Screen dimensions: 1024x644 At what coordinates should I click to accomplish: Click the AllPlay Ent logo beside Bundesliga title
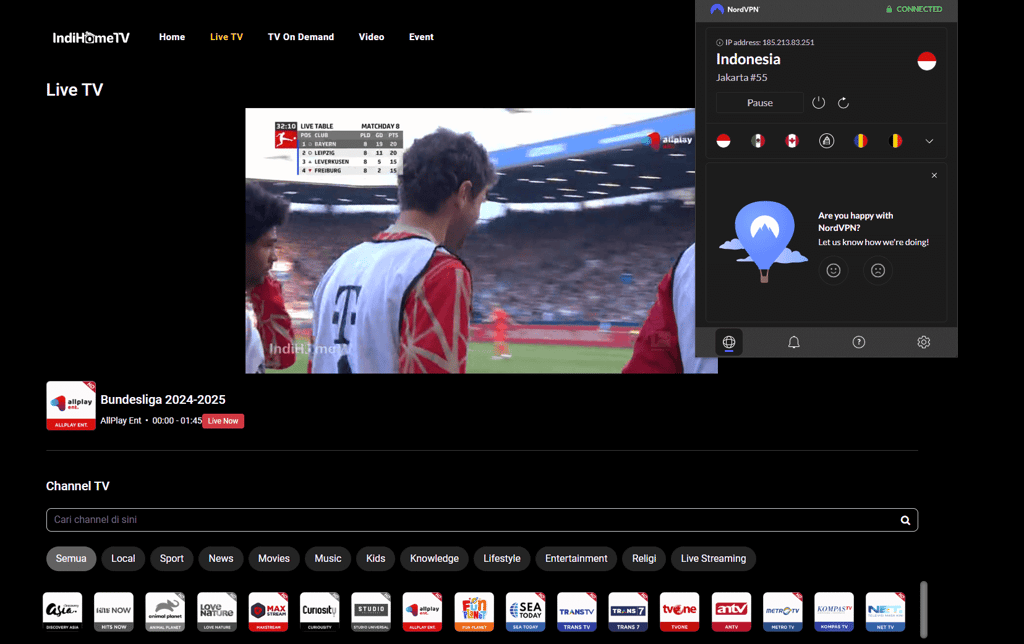coord(71,405)
